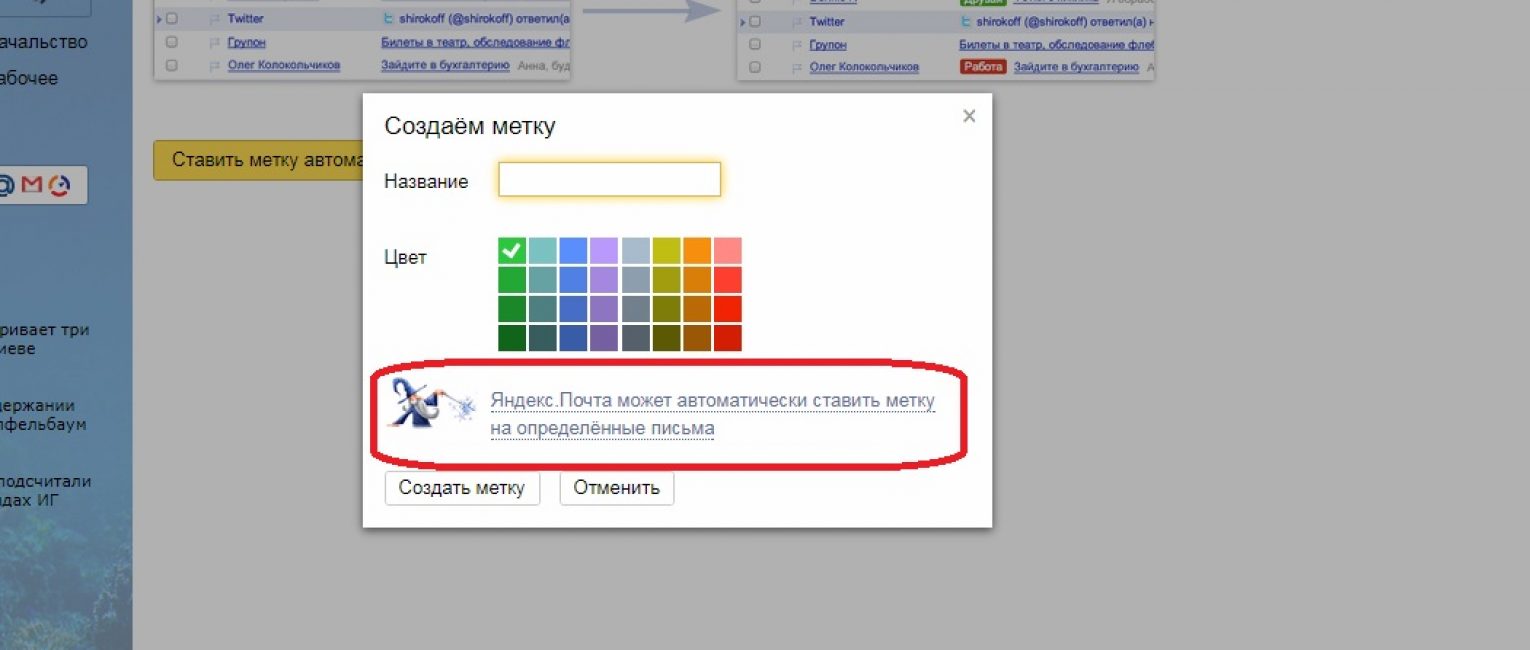Select the gray swatch in third row
The width and height of the screenshot is (1530, 650).
[635, 309]
